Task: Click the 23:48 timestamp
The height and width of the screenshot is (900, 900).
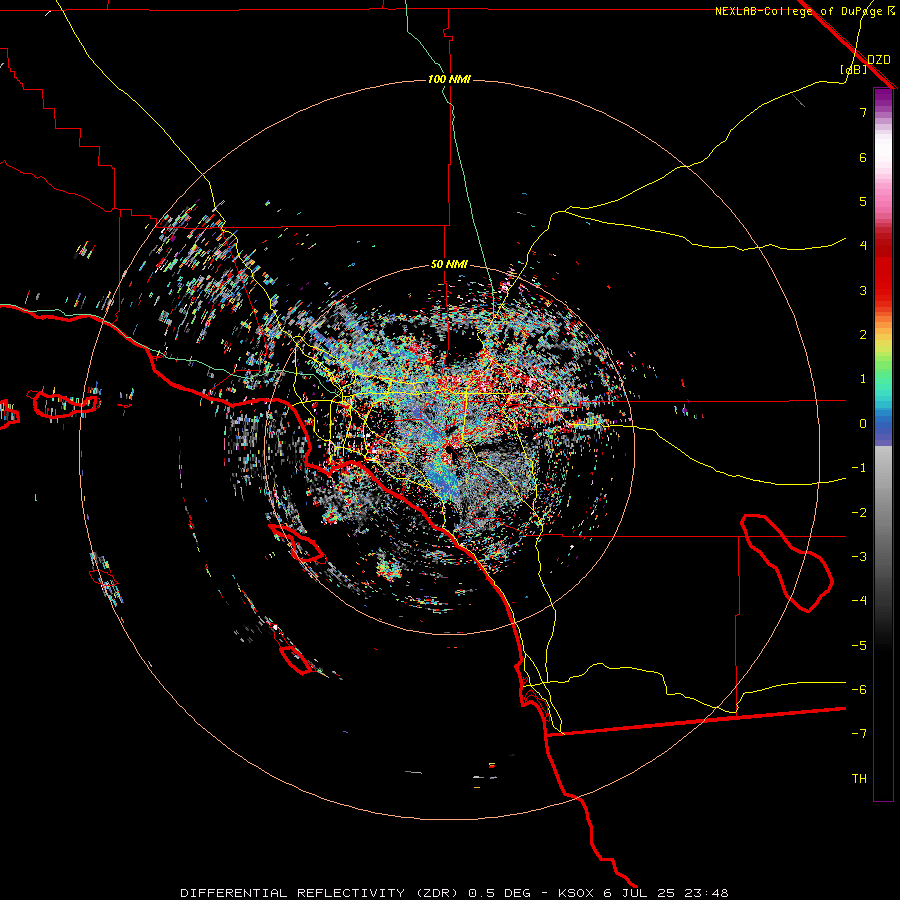Action: point(709,893)
